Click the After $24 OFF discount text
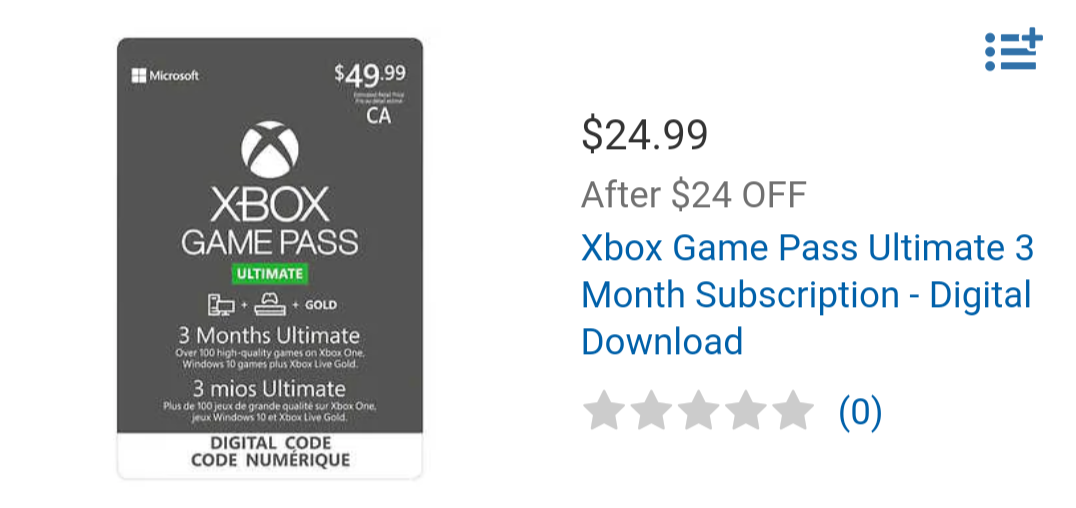 pos(694,195)
